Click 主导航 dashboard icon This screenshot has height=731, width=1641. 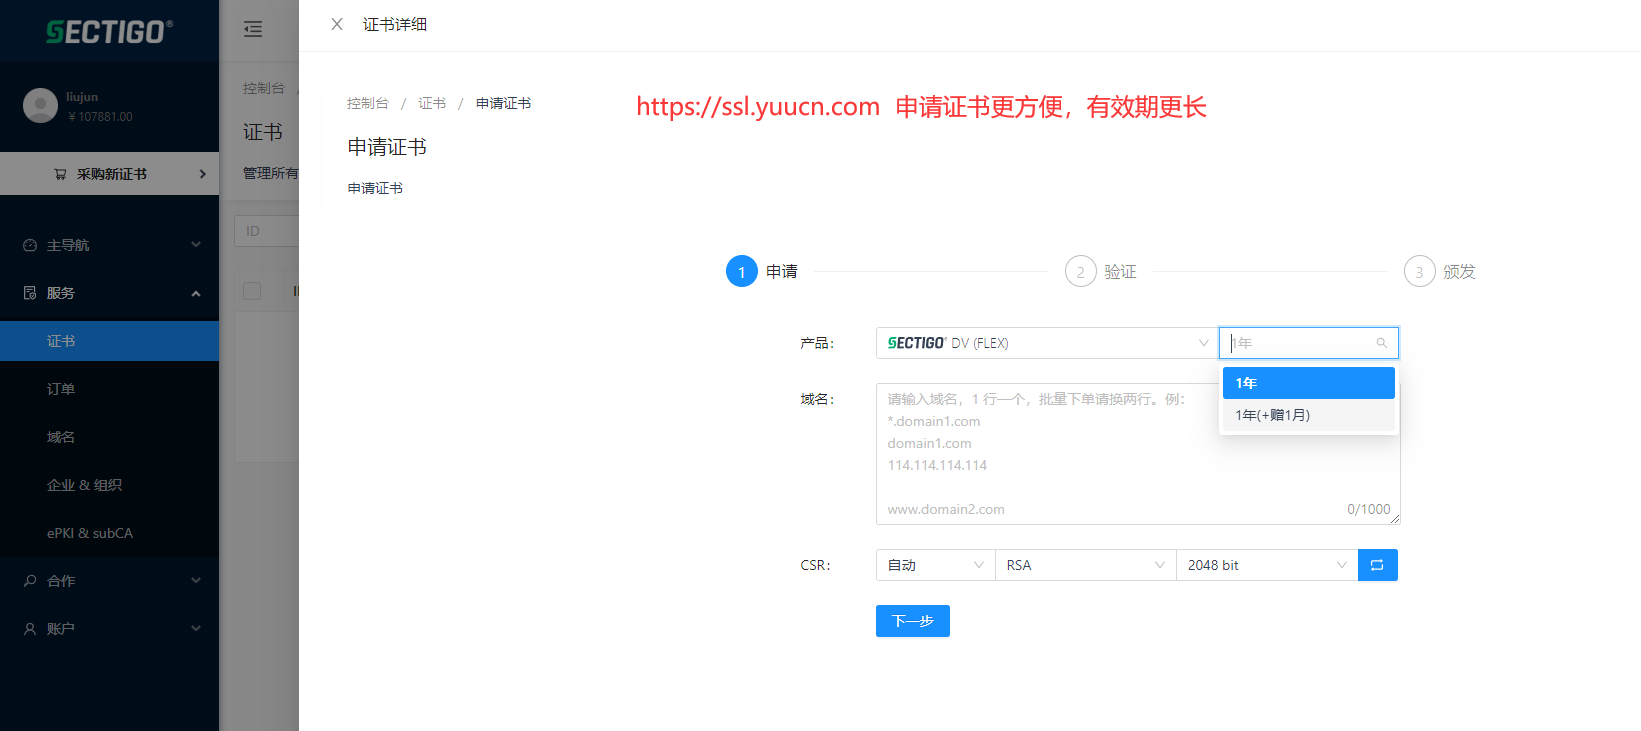coord(30,245)
